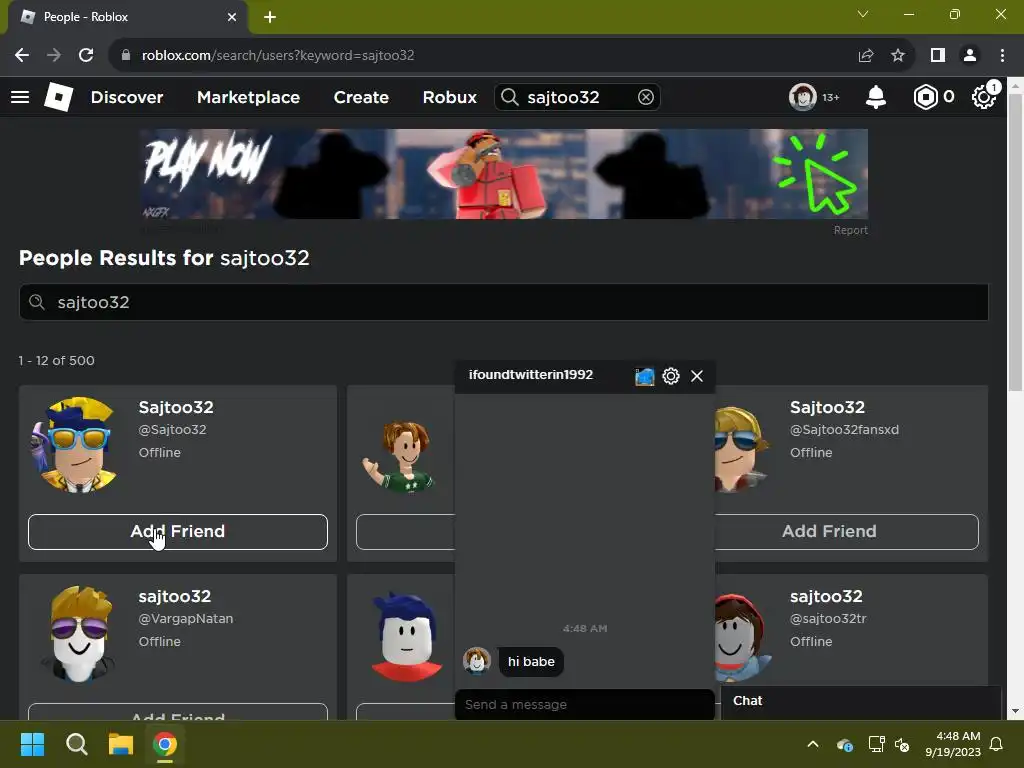Viewport: 1024px width, 768px height.
Task: Open the Chrome profile icon
Action: click(x=970, y=56)
